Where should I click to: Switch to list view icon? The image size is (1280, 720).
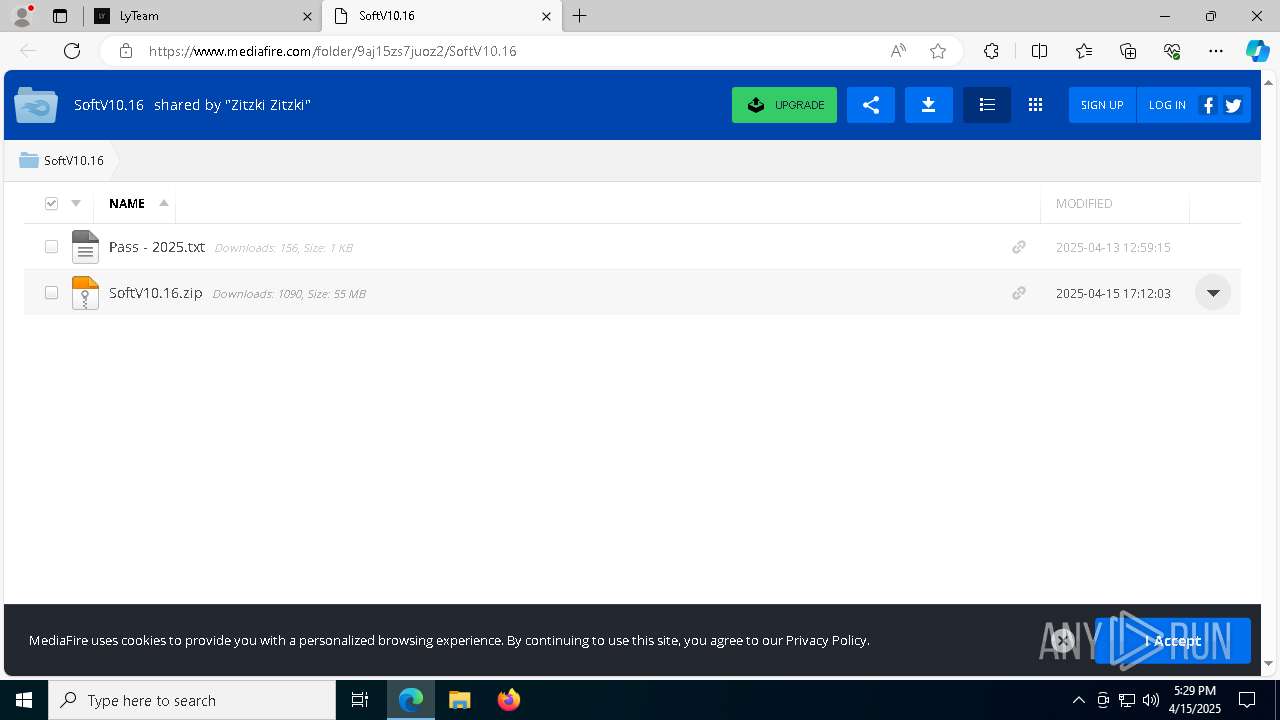tap(987, 105)
